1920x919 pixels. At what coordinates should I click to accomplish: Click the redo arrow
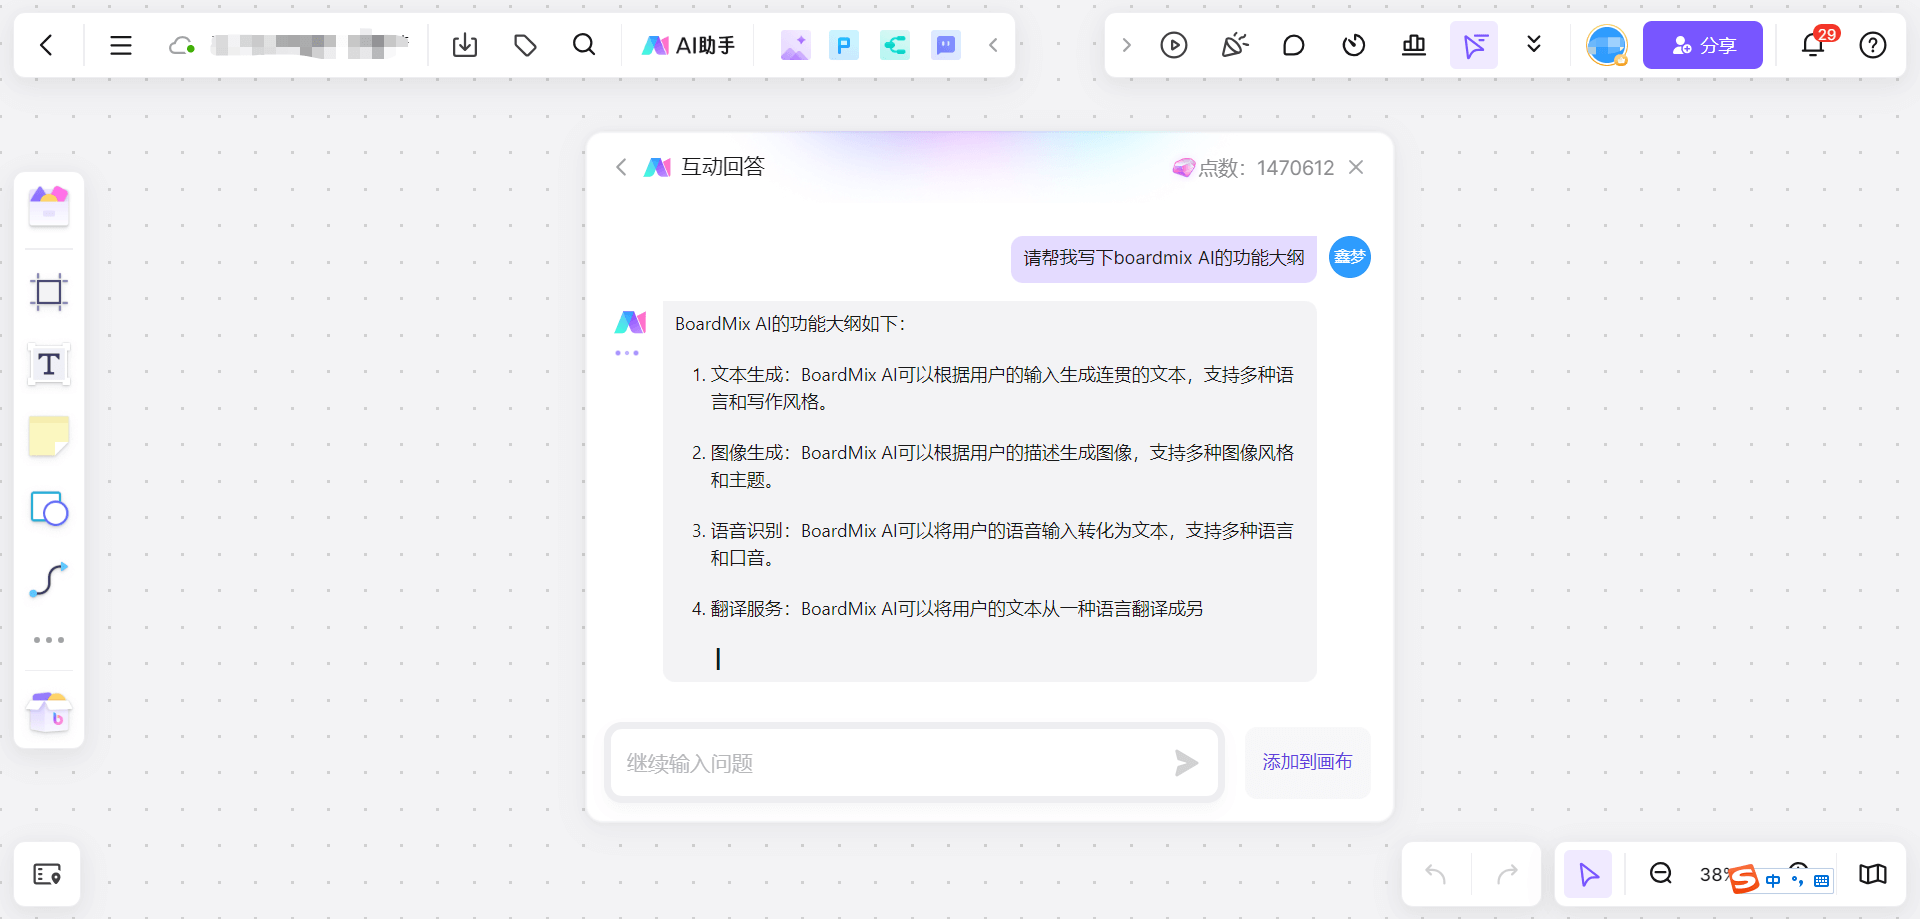click(1507, 875)
